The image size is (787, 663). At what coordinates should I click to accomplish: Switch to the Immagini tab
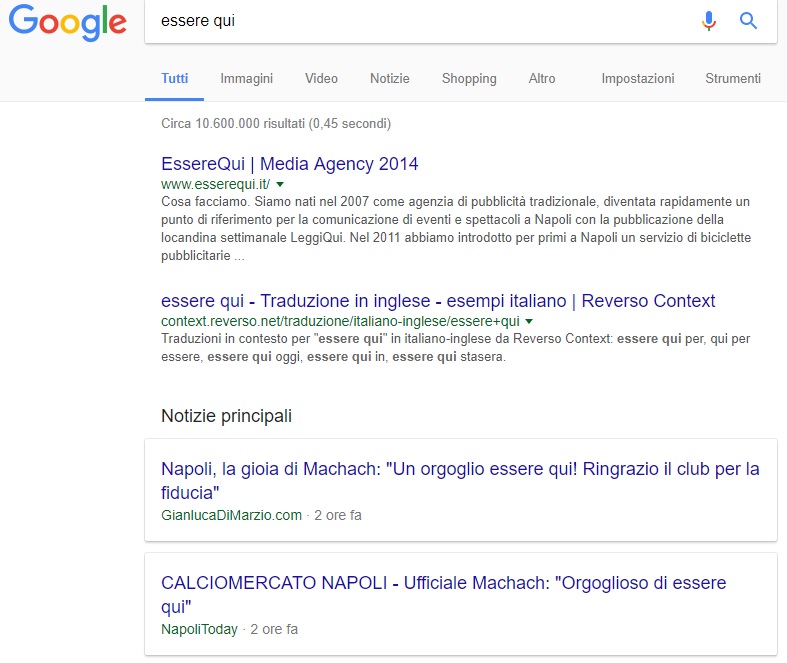tap(246, 79)
